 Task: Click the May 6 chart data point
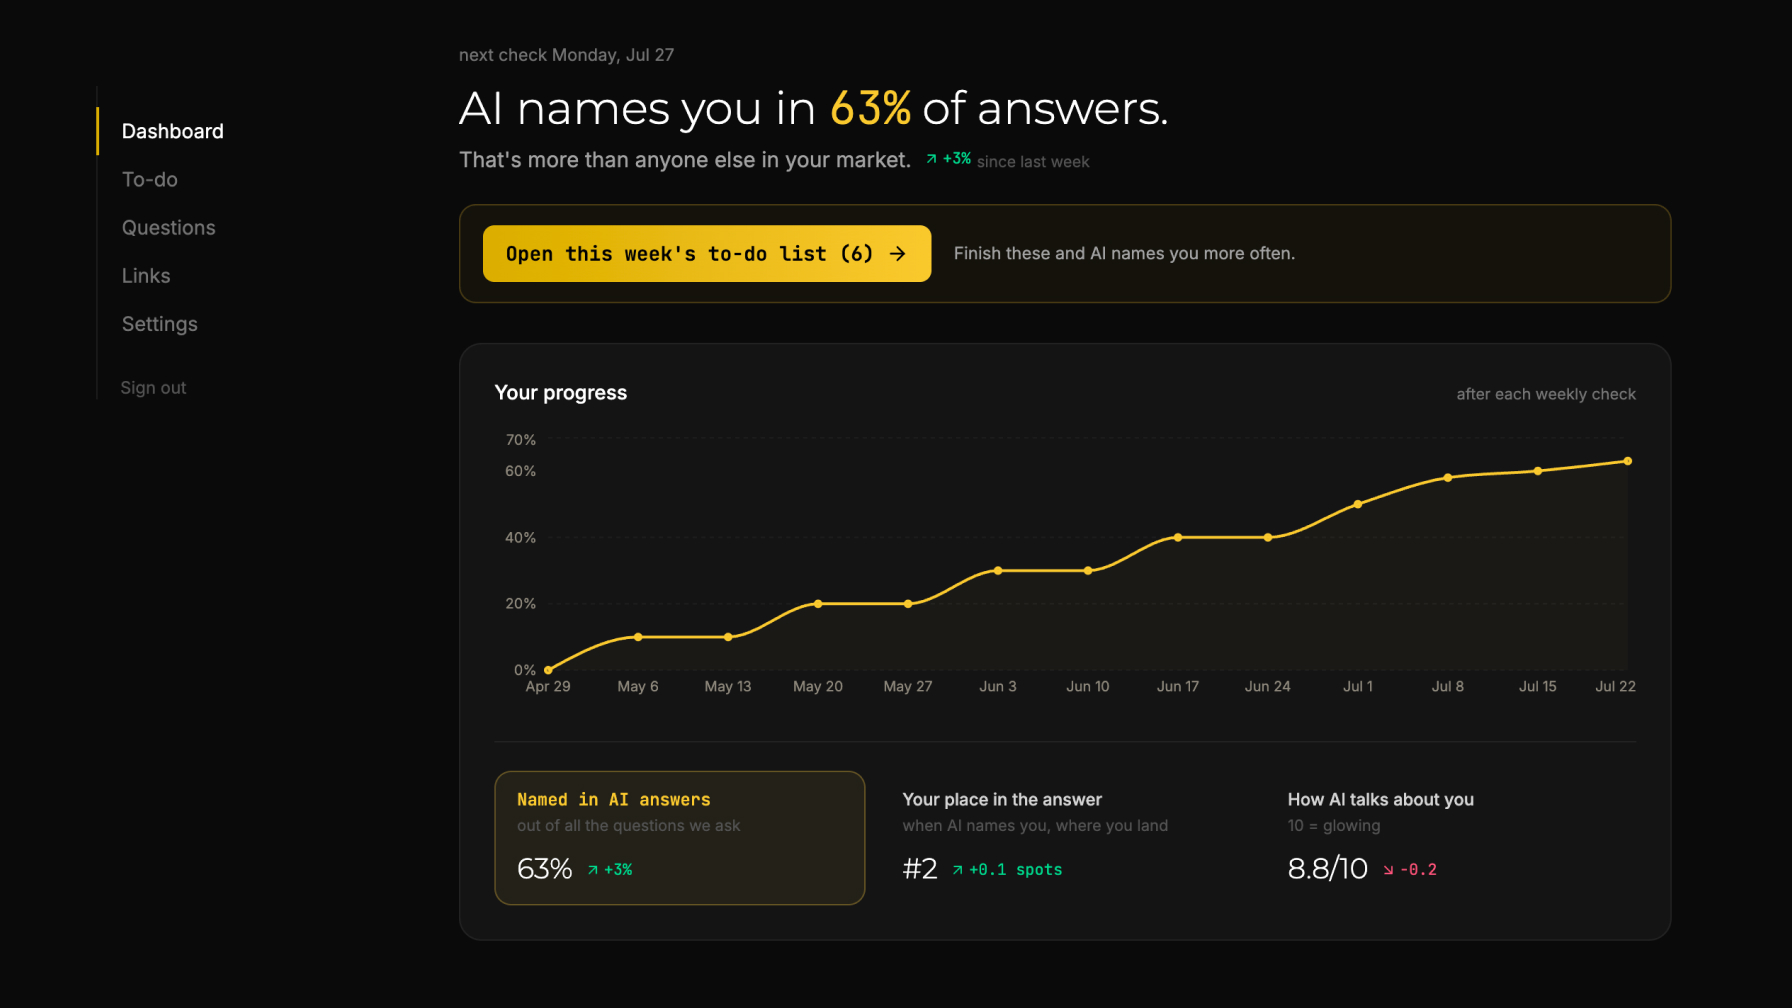tap(638, 637)
